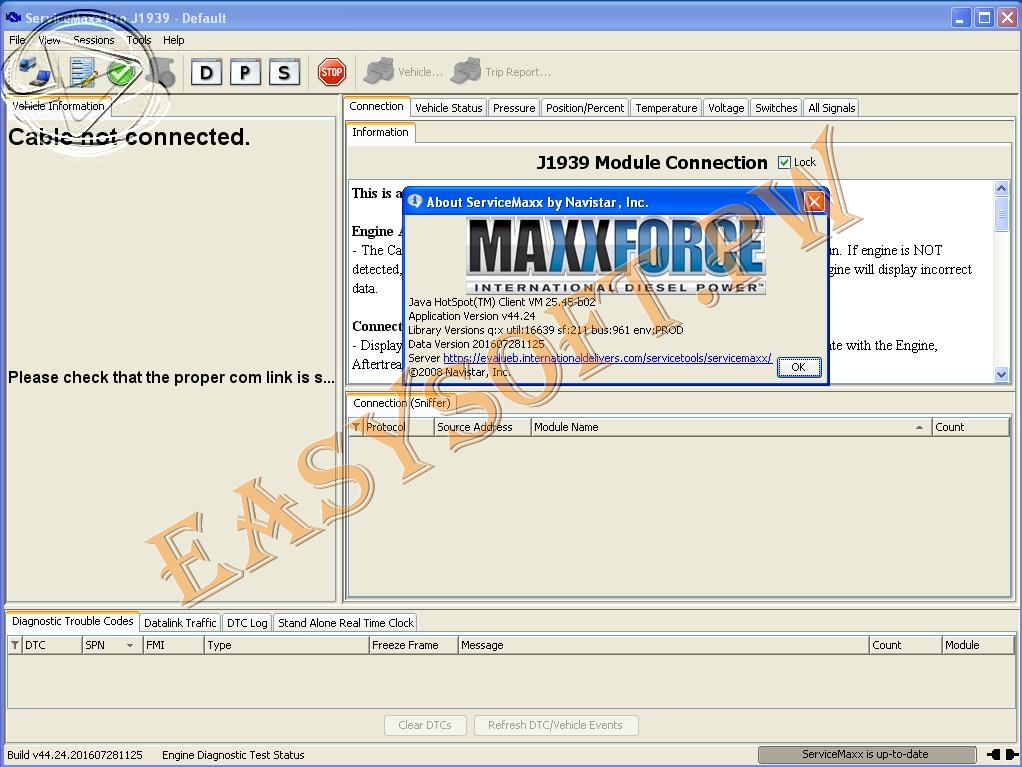Click the filter icon beside DTC column
The image size is (1022, 767).
15,645
